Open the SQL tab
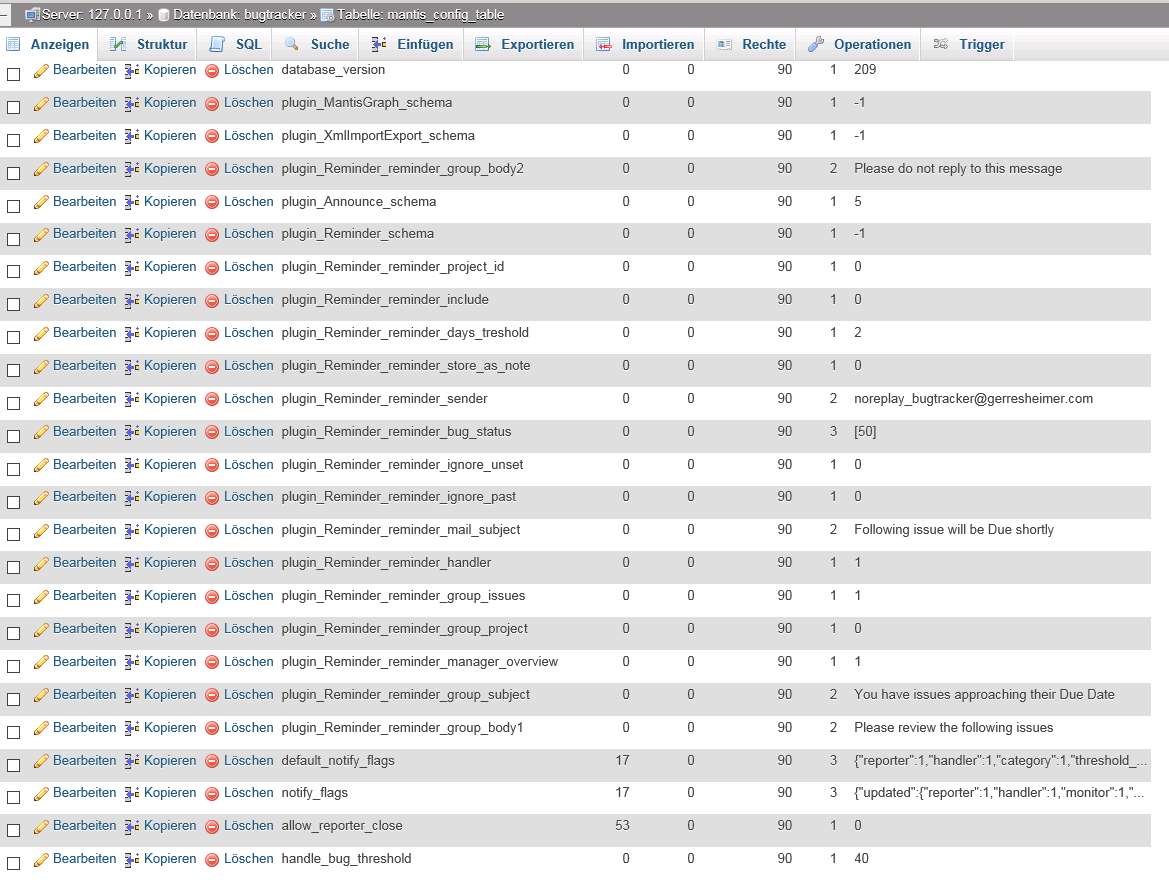1169x894 pixels. pos(236,45)
